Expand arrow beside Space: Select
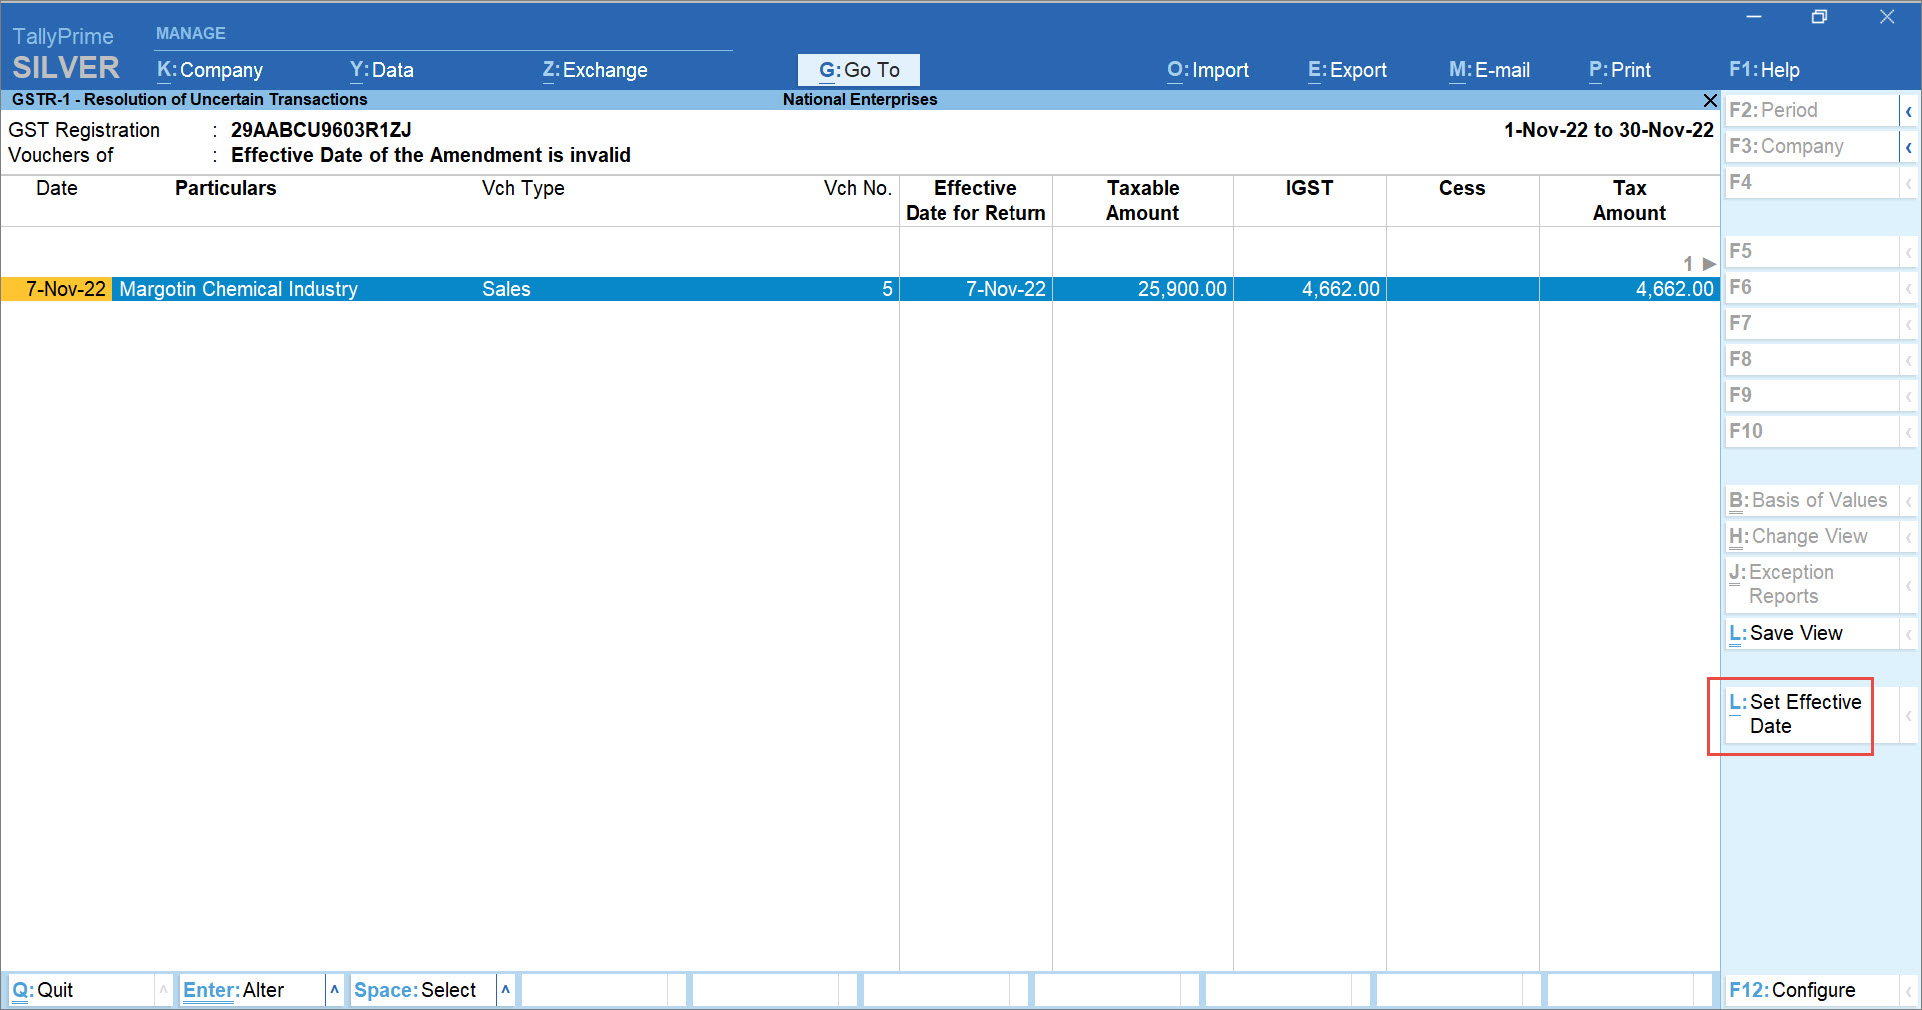This screenshot has height=1010, width=1922. point(506,990)
